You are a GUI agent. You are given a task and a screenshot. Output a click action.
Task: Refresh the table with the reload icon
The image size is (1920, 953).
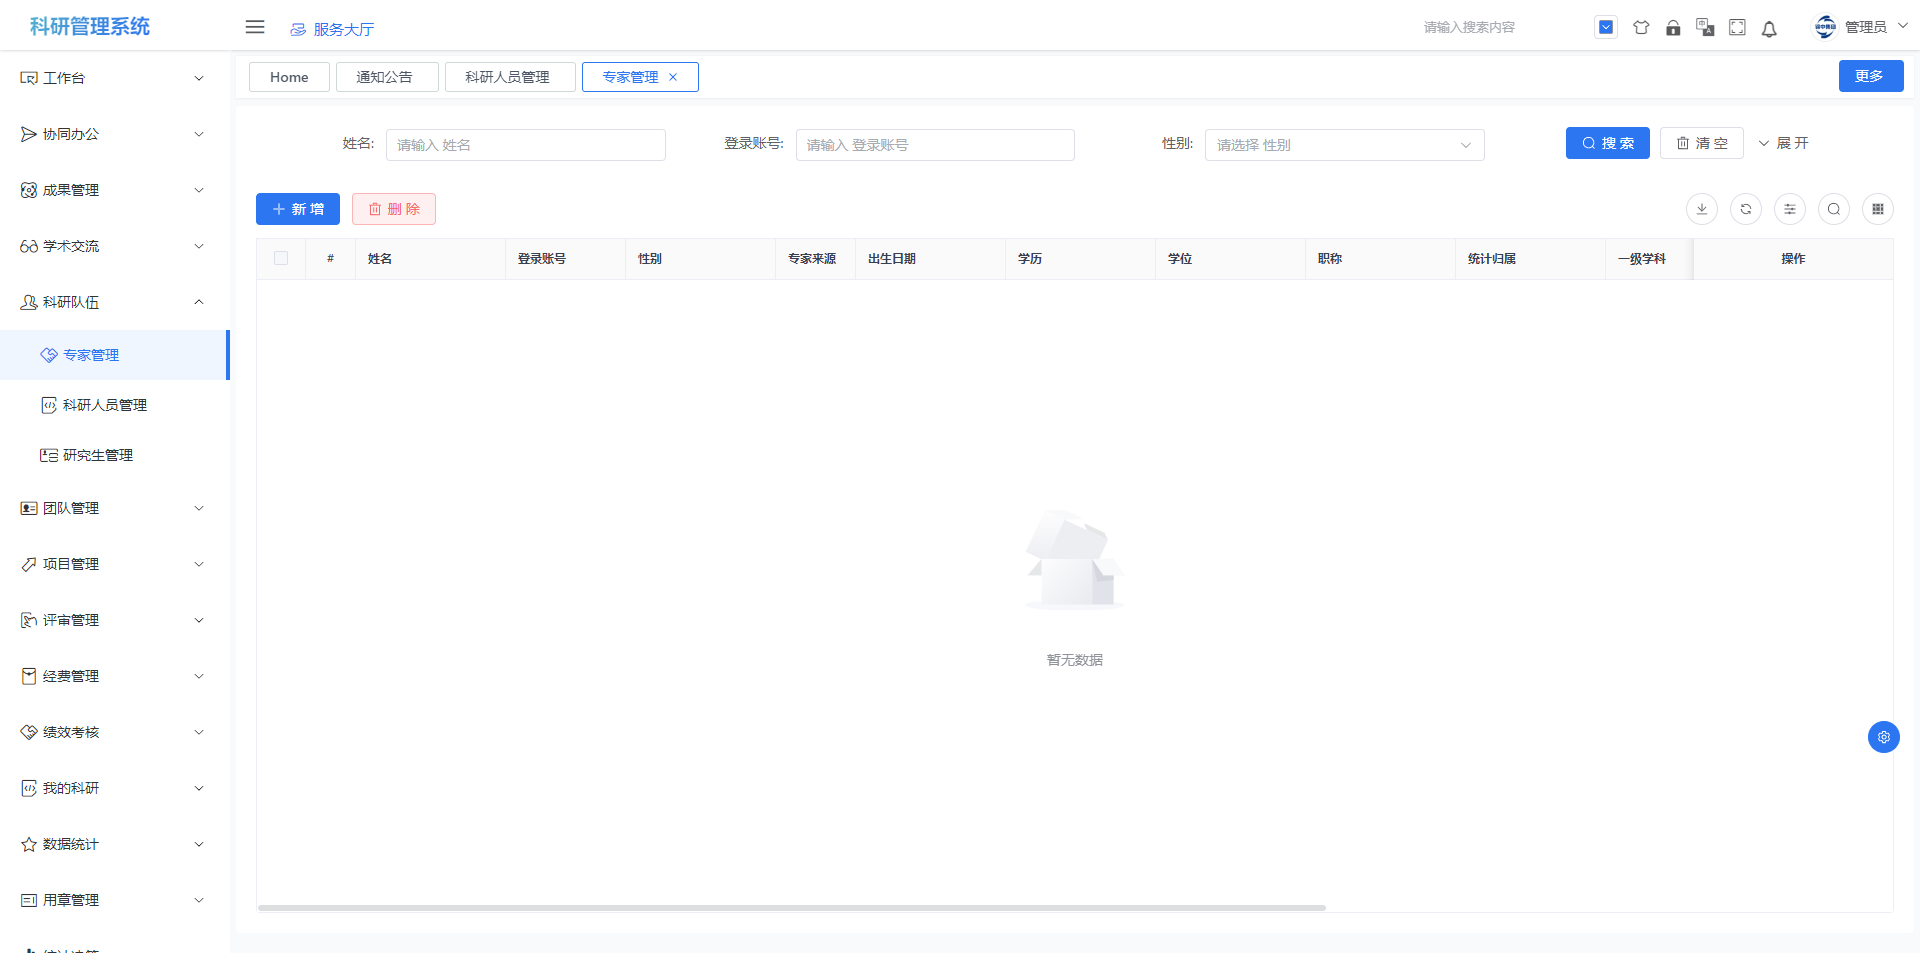1746,209
